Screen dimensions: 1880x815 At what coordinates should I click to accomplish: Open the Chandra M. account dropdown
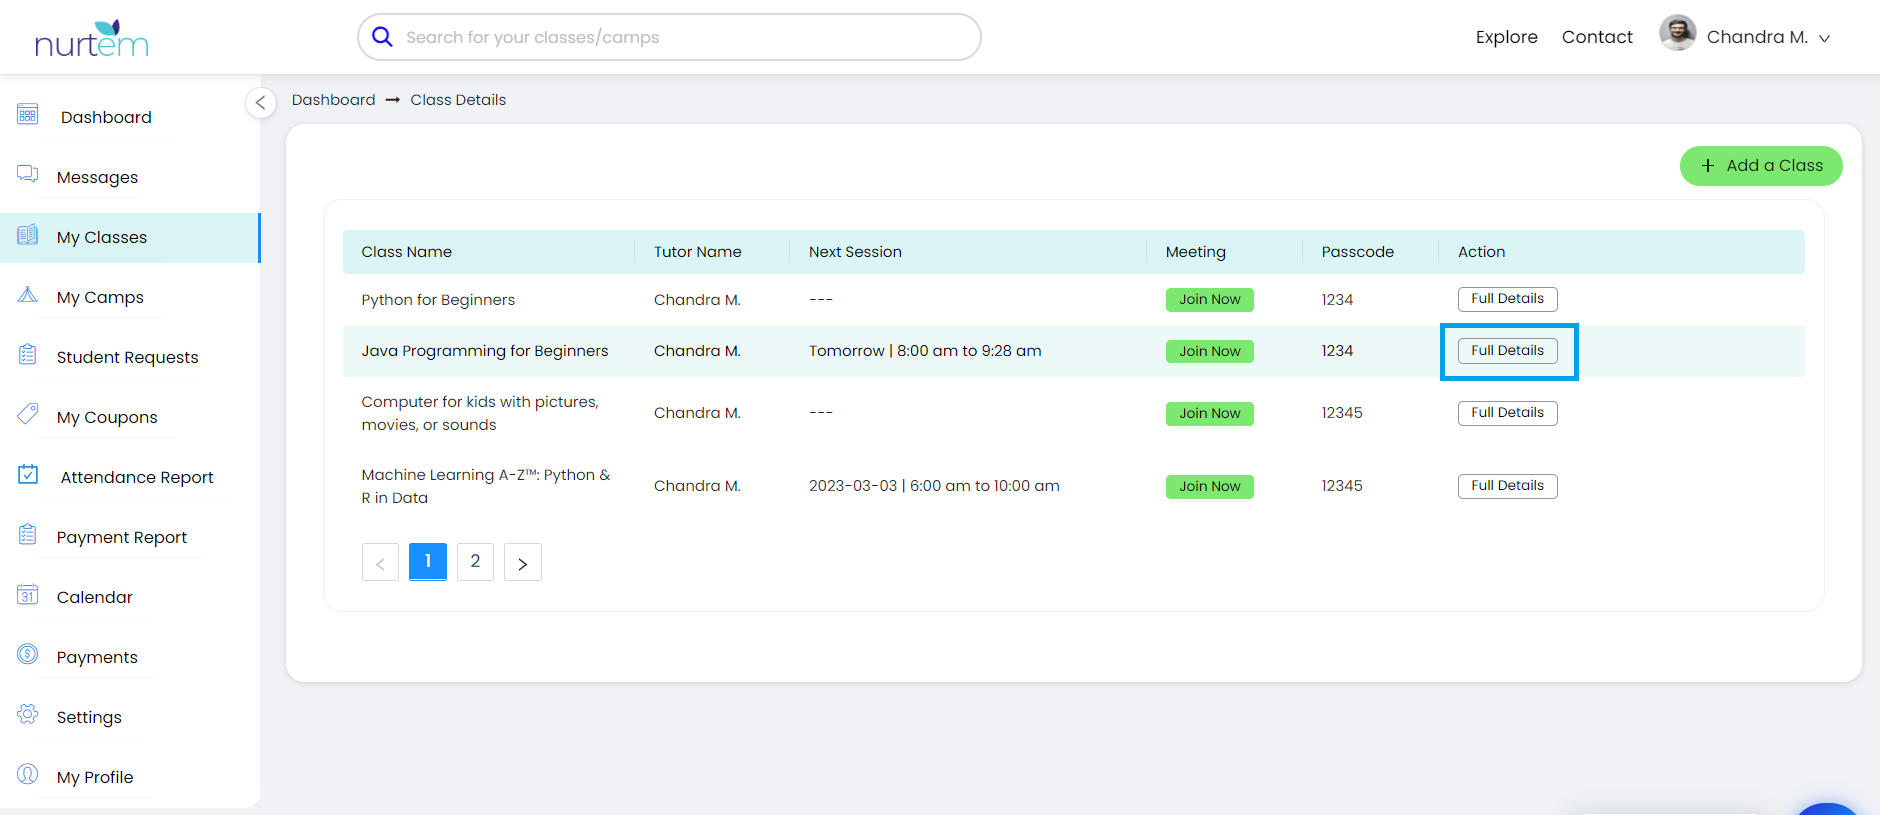click(x=1746, y=37)
